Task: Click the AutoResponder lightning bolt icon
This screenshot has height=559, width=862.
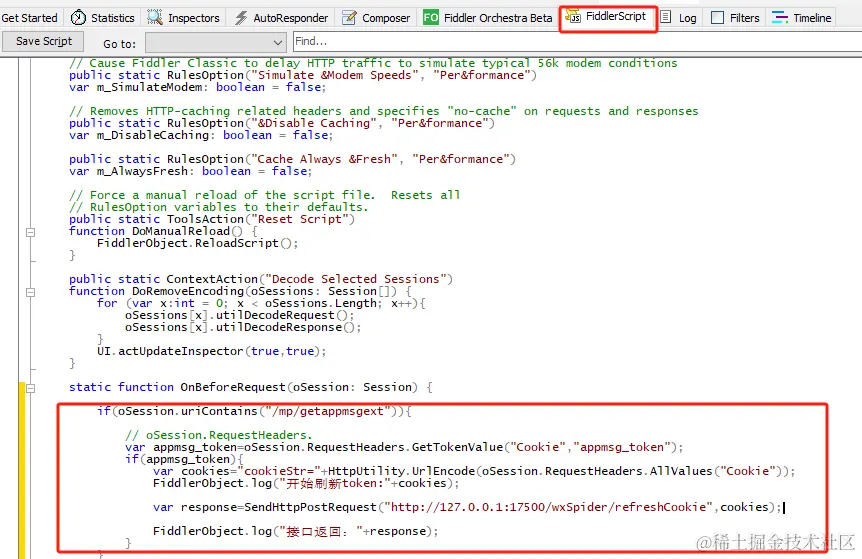Action: pyautogui.click(x=241, y=18)
